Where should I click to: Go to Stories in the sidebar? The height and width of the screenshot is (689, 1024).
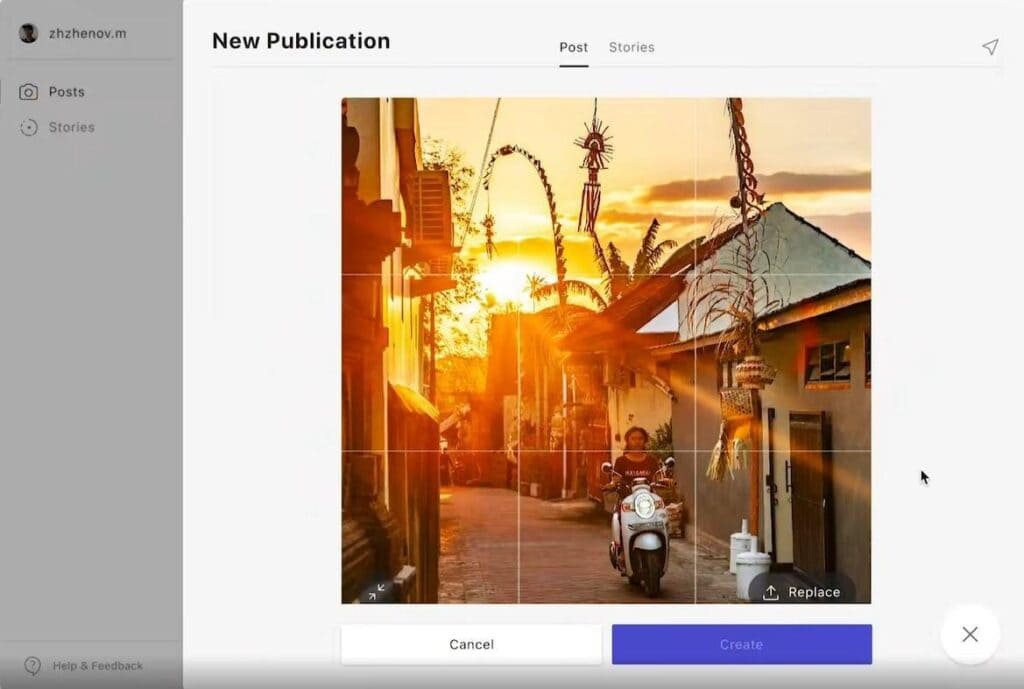(x=72, y=127)
